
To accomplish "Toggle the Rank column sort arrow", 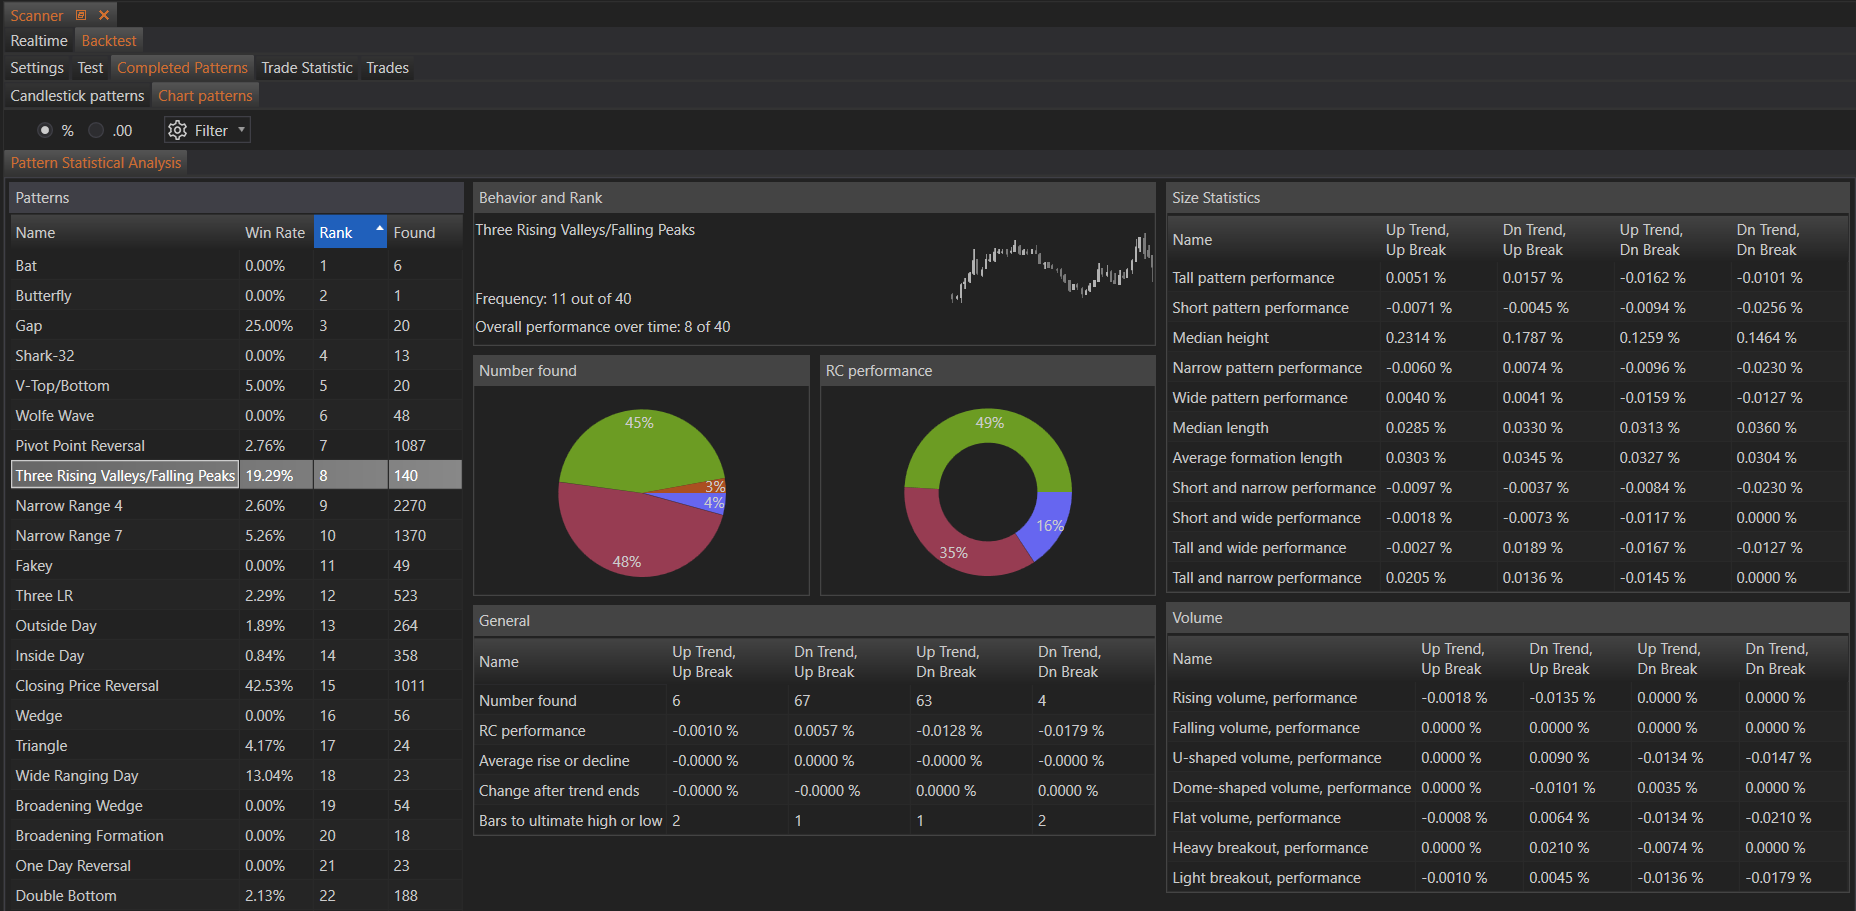I will pos(379,229).
